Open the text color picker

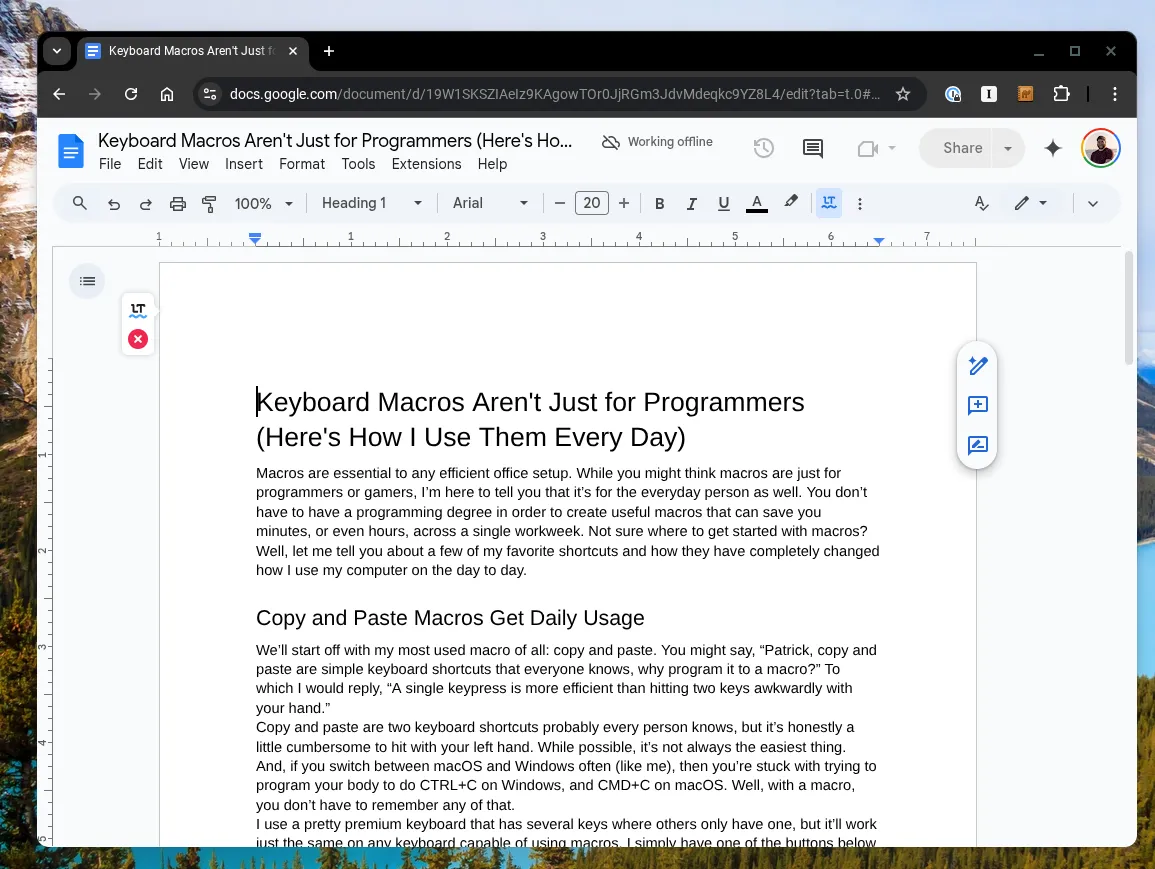click(x=757, y=204)
